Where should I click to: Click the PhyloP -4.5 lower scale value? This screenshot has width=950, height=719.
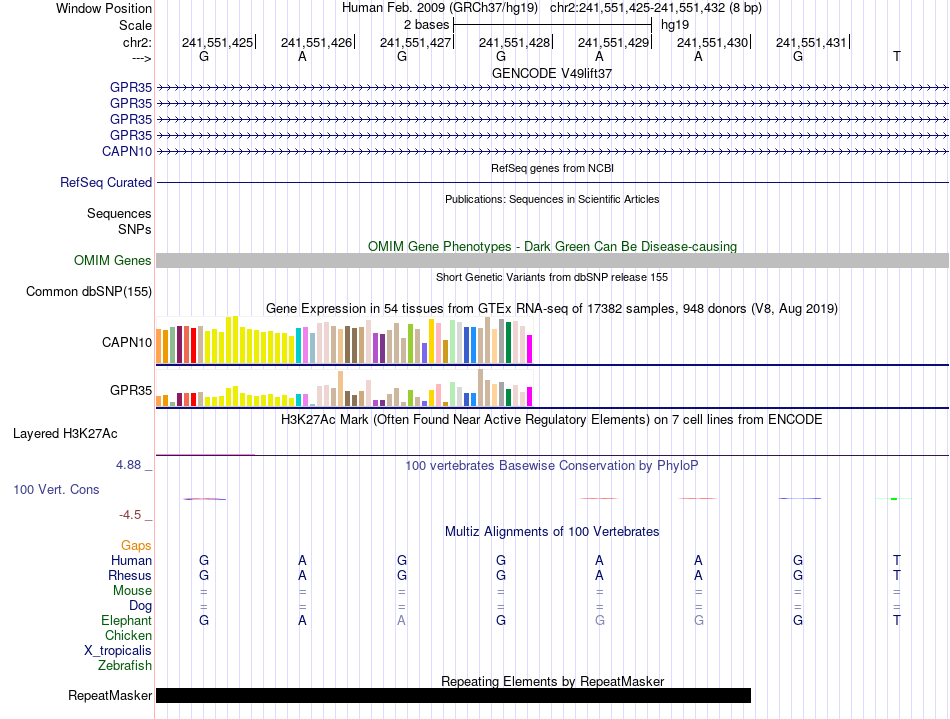(130, 515)
